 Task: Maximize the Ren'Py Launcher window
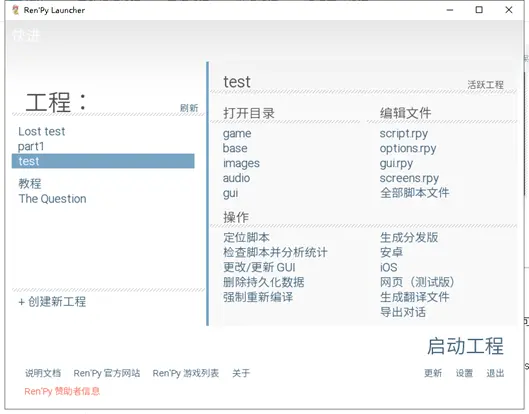[479, 10]
